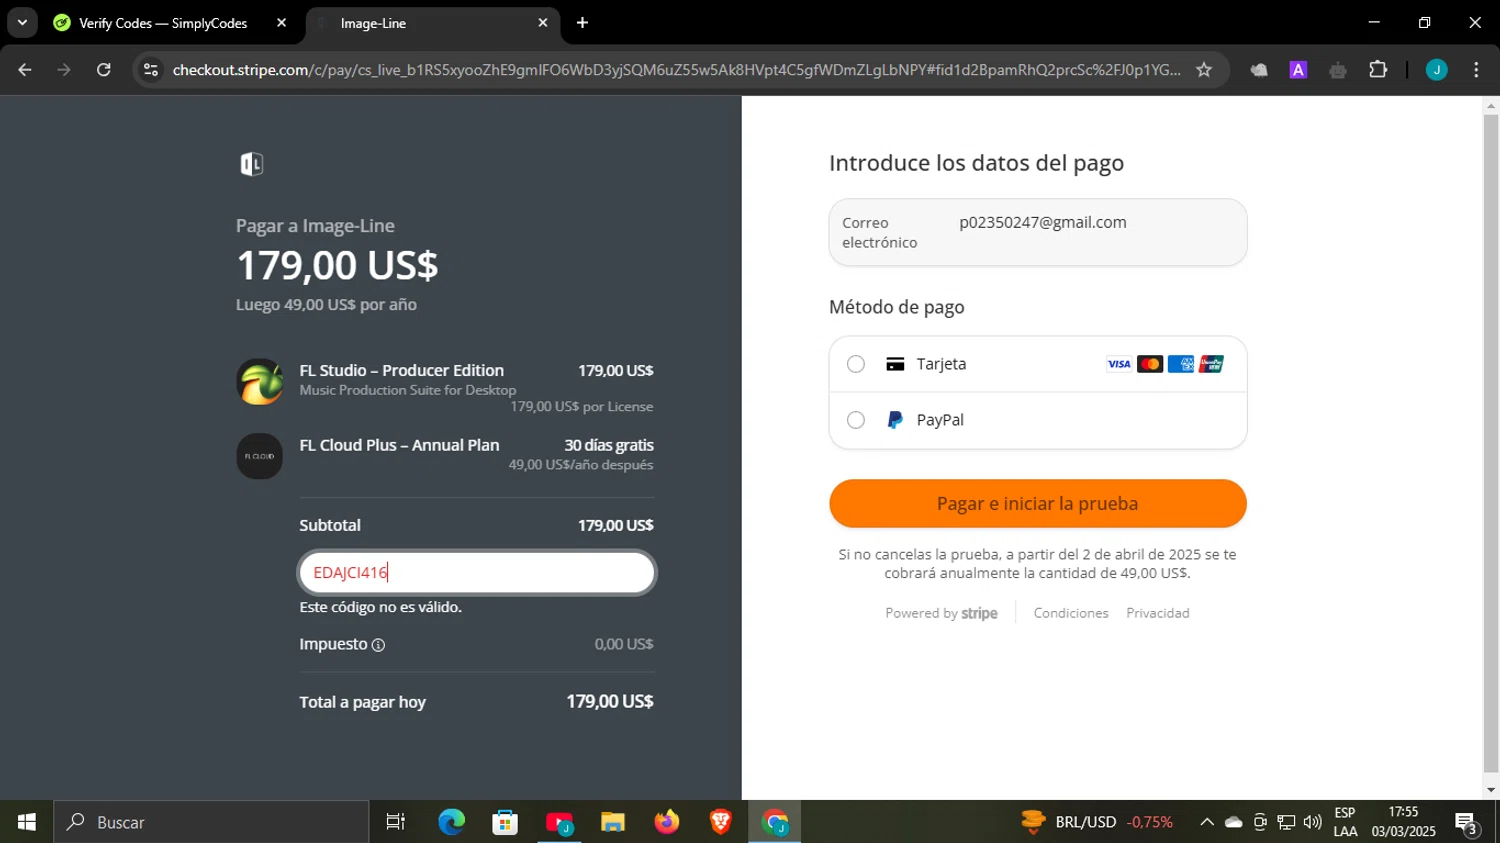The height and width of the screenshot is (843, 1500).
Task: Click the American Express logo
Action: pyautogui.click(x=1181, y=364)
